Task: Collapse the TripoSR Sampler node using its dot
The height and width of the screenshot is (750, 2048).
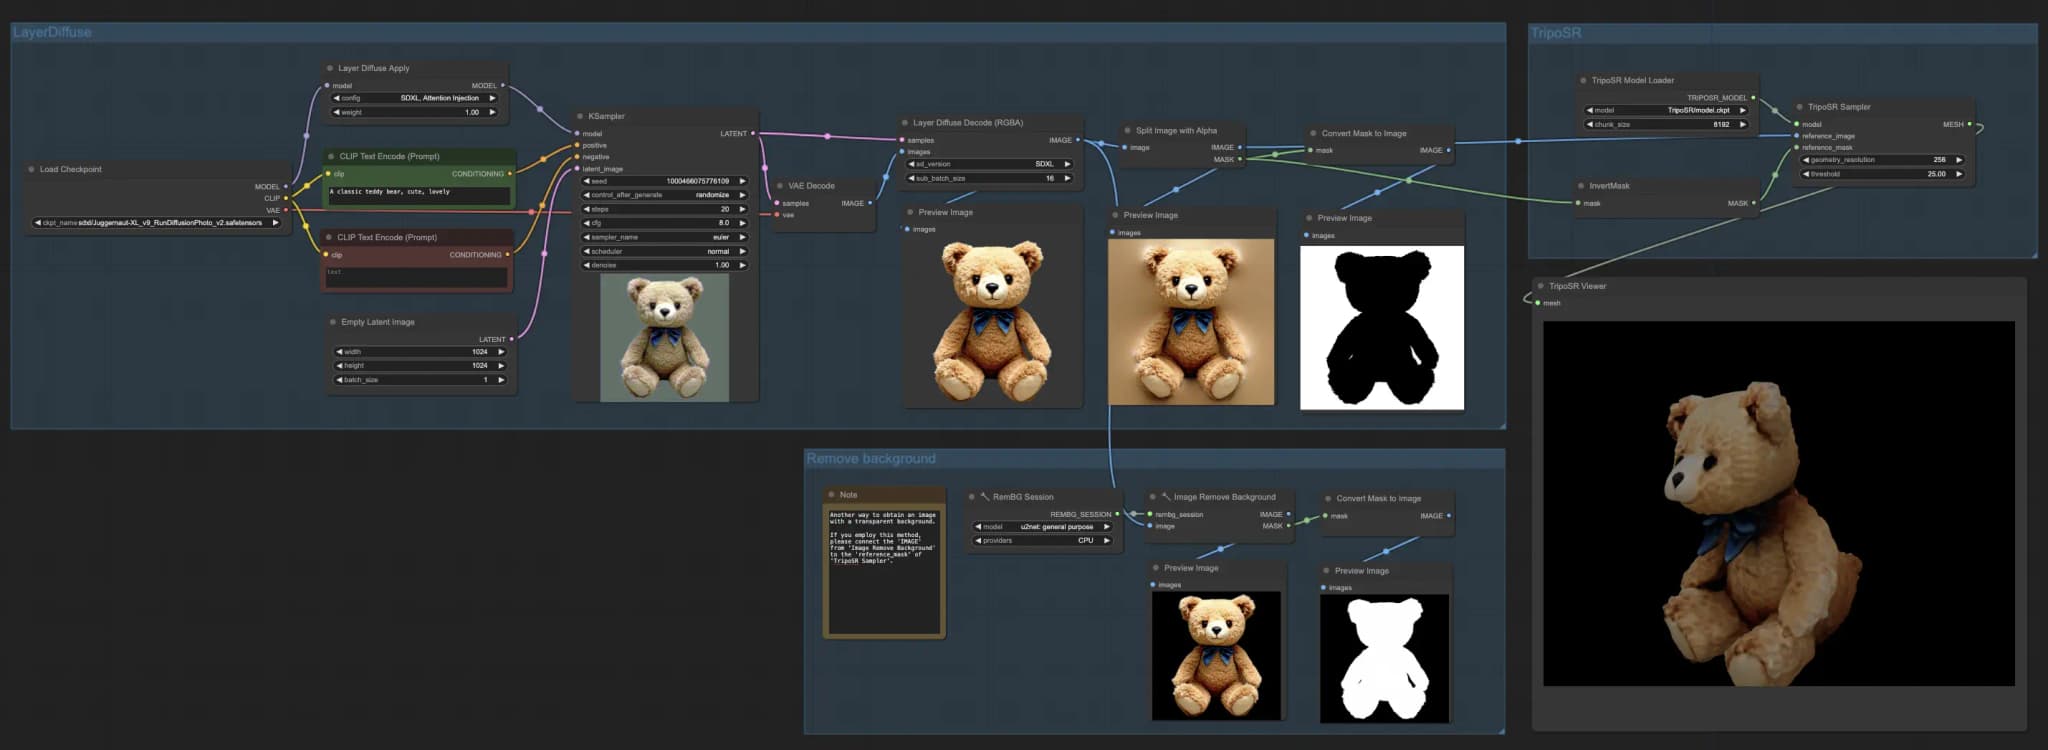Action: tap(1799, 107)
